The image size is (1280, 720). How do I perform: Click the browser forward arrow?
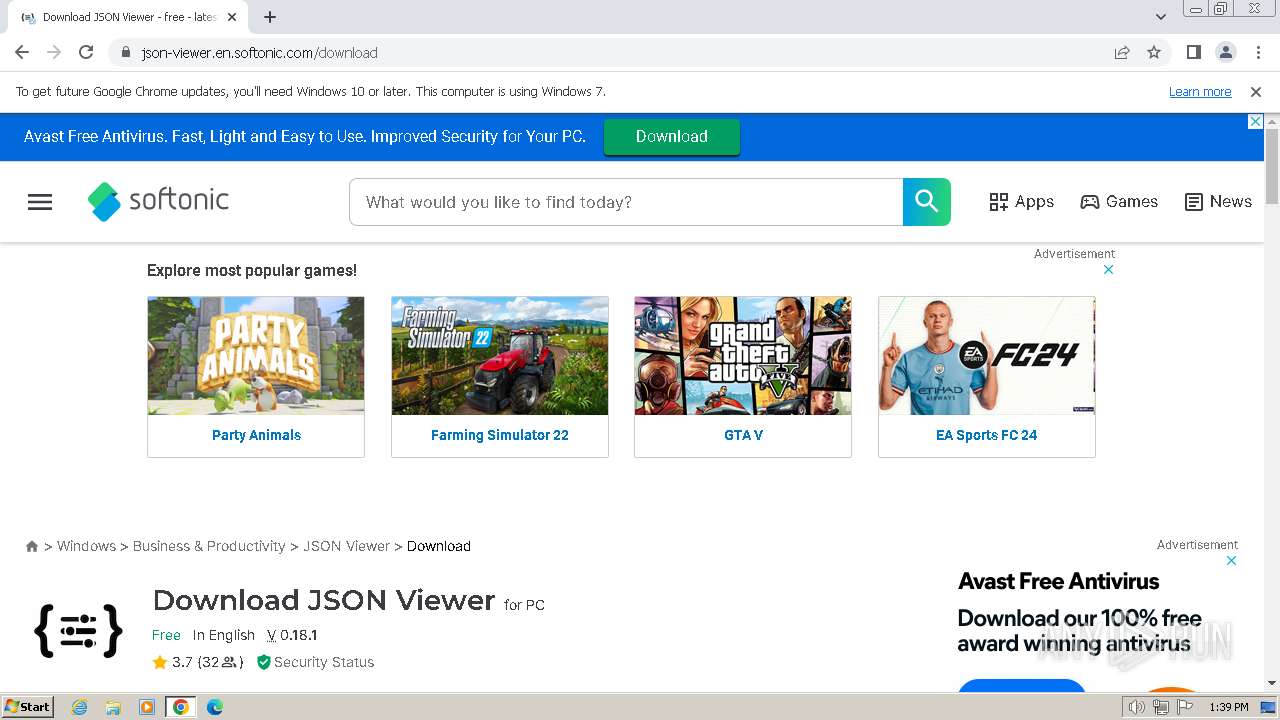(54, 52)
